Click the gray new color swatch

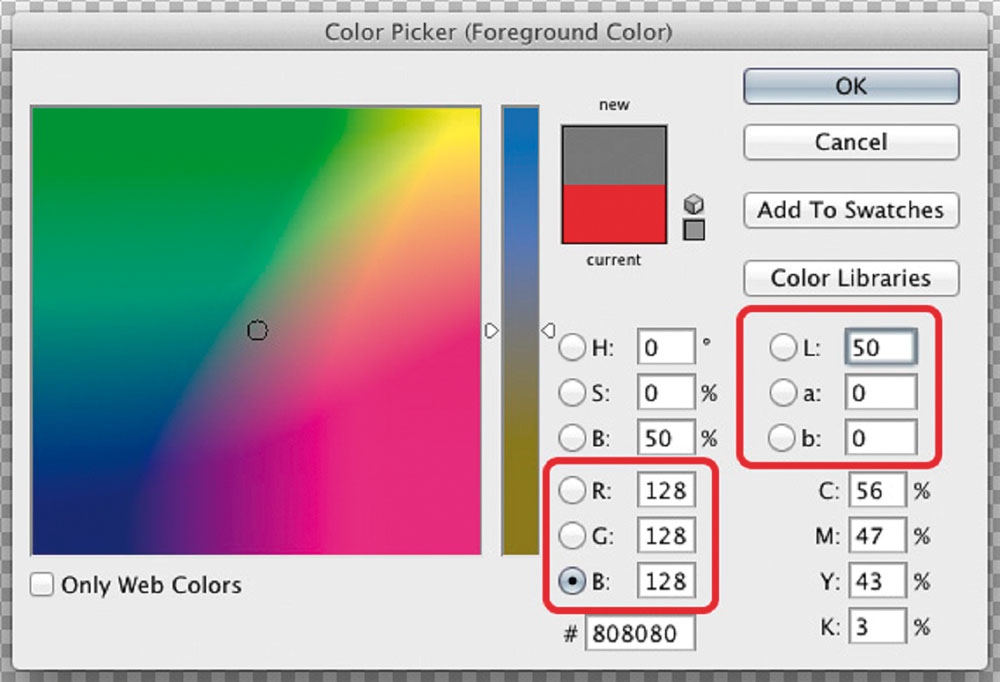(614, 155)
